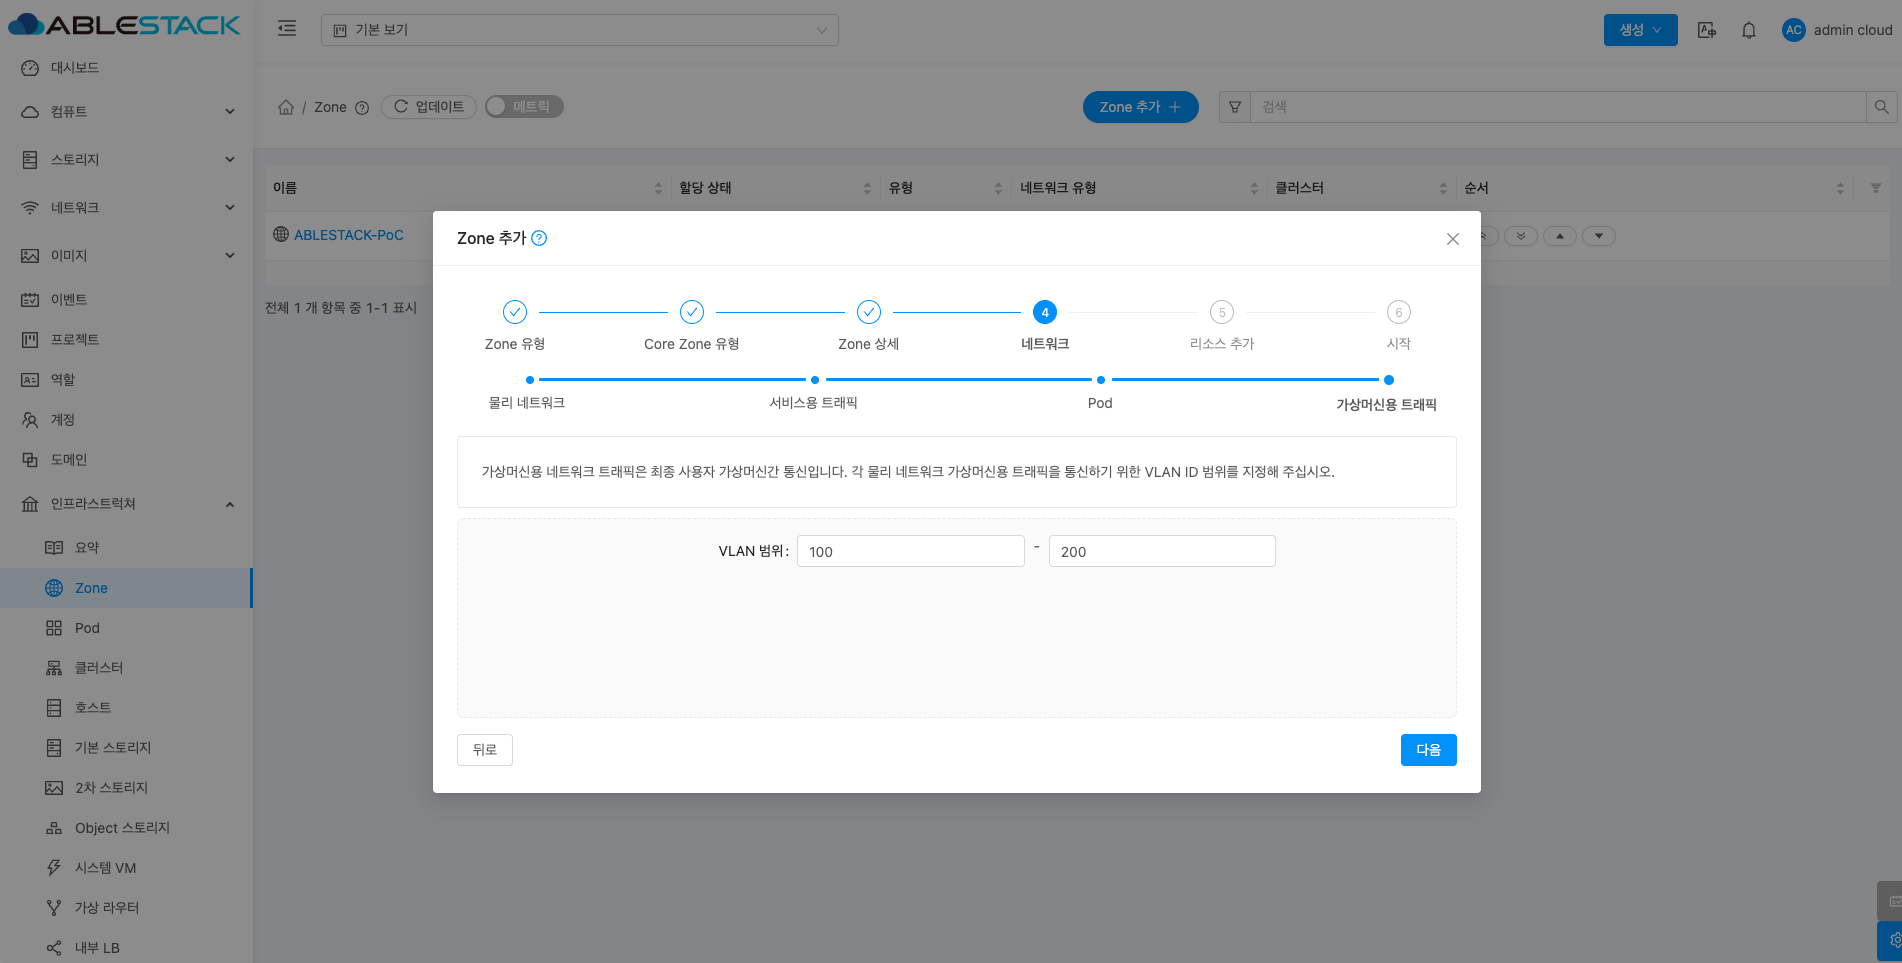
Task: Click the home icon in breadcrumb
Action: [x=286, y=107]
